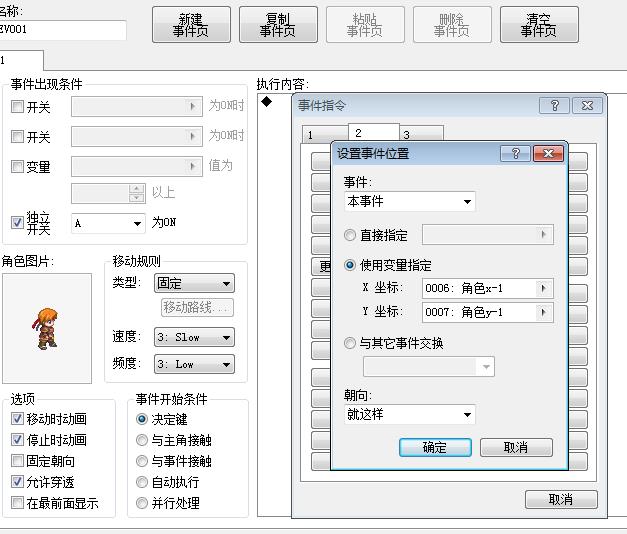Choose 自动执行 trigger condition

click(142, 482)
